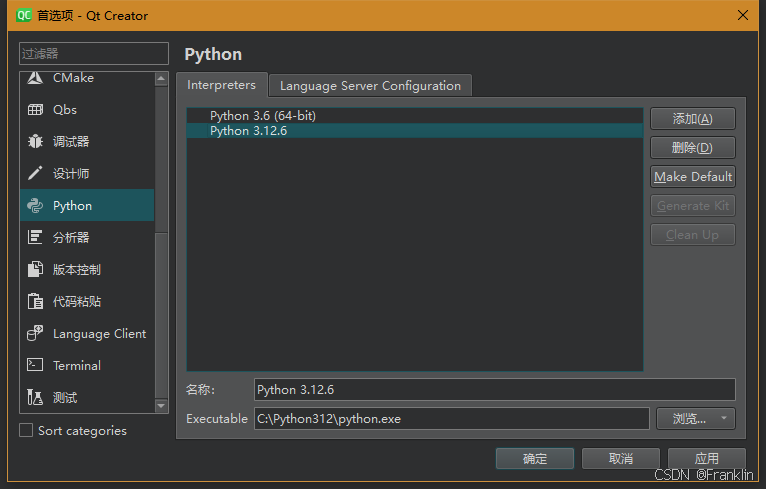Select Python 3.12.6 interpreter row

point(415,131)
